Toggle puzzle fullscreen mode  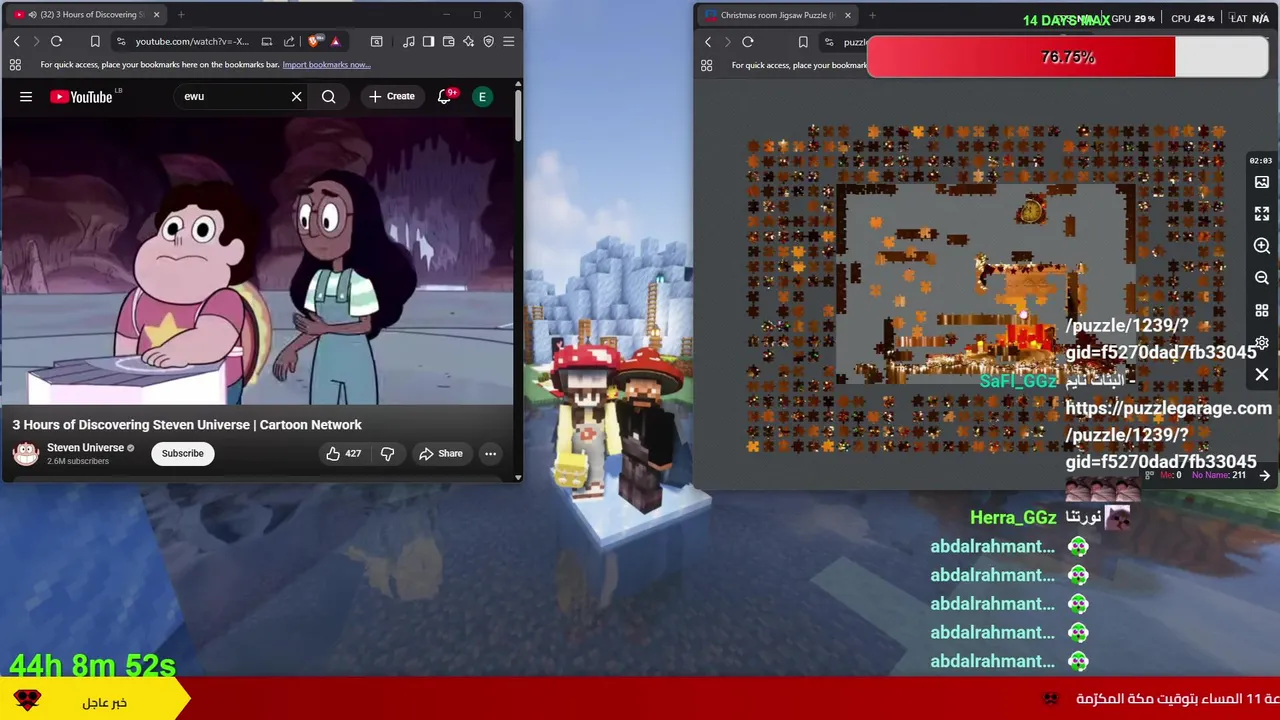pos(1262,214)
